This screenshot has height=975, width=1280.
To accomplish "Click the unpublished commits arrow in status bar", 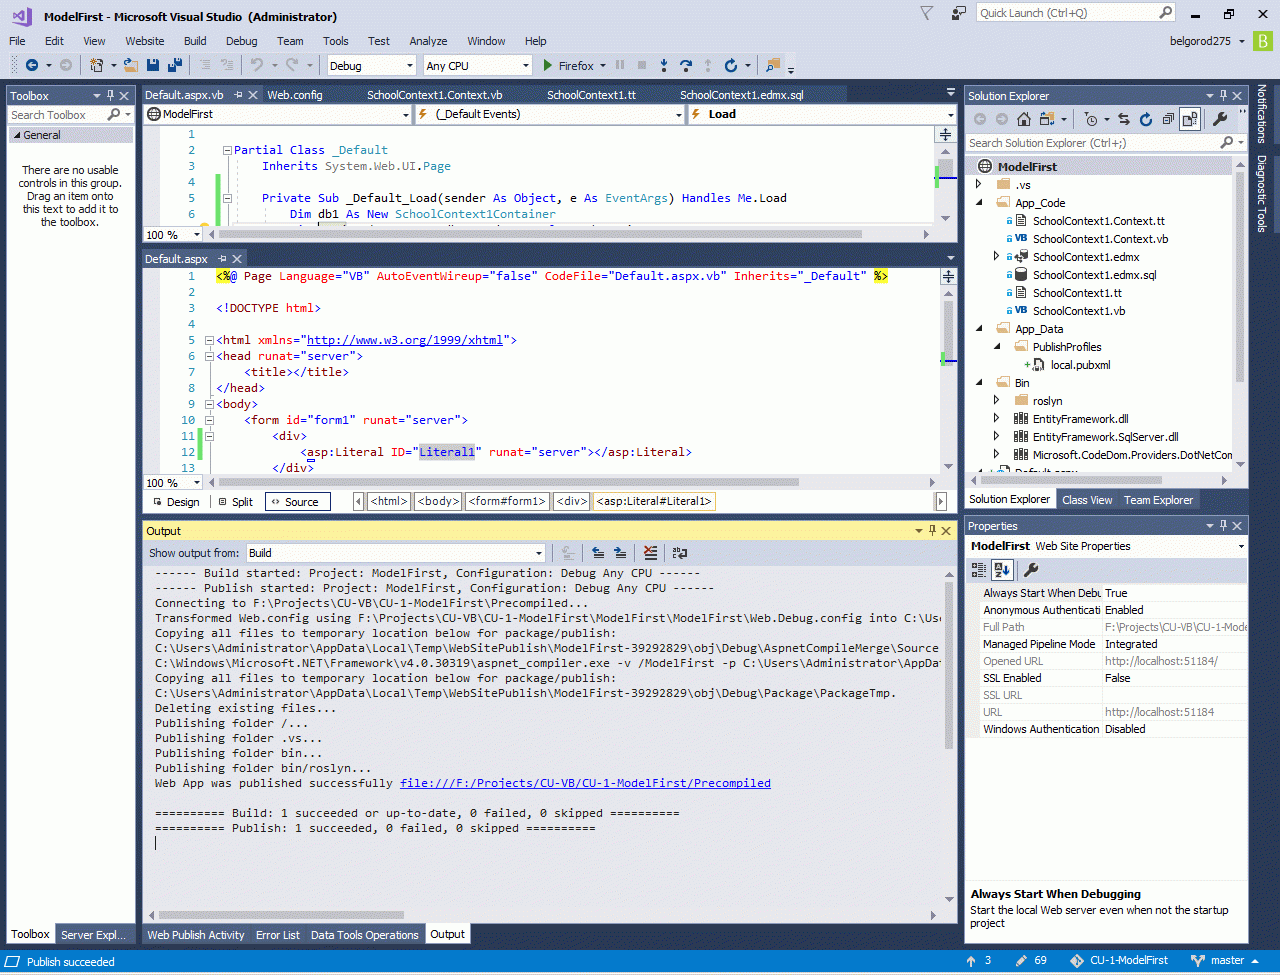I will pyautogui.click(x=972, y=961).
